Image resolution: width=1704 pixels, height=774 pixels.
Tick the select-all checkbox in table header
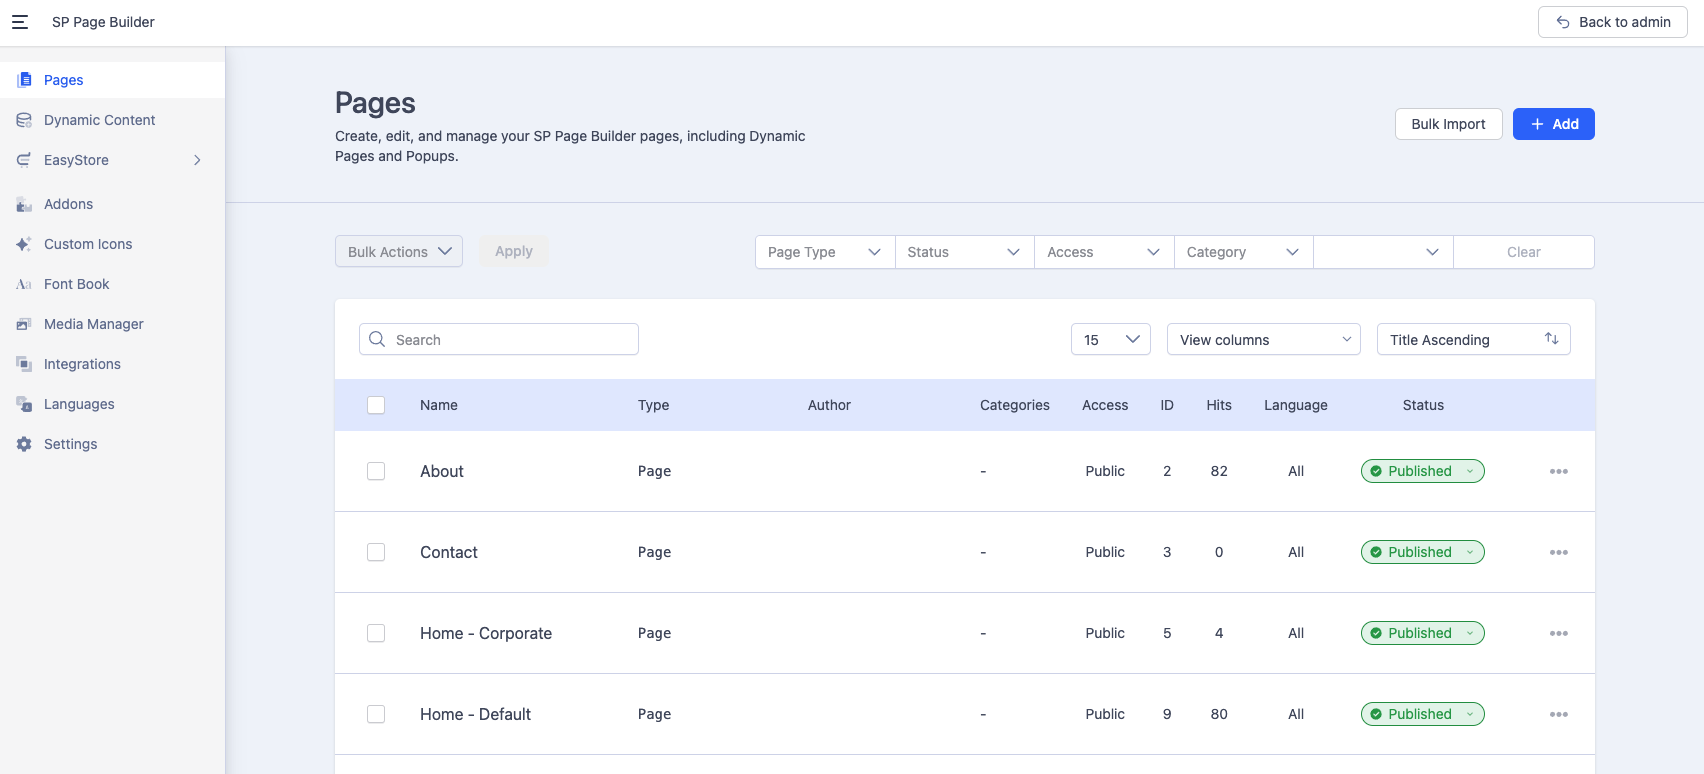376,405
